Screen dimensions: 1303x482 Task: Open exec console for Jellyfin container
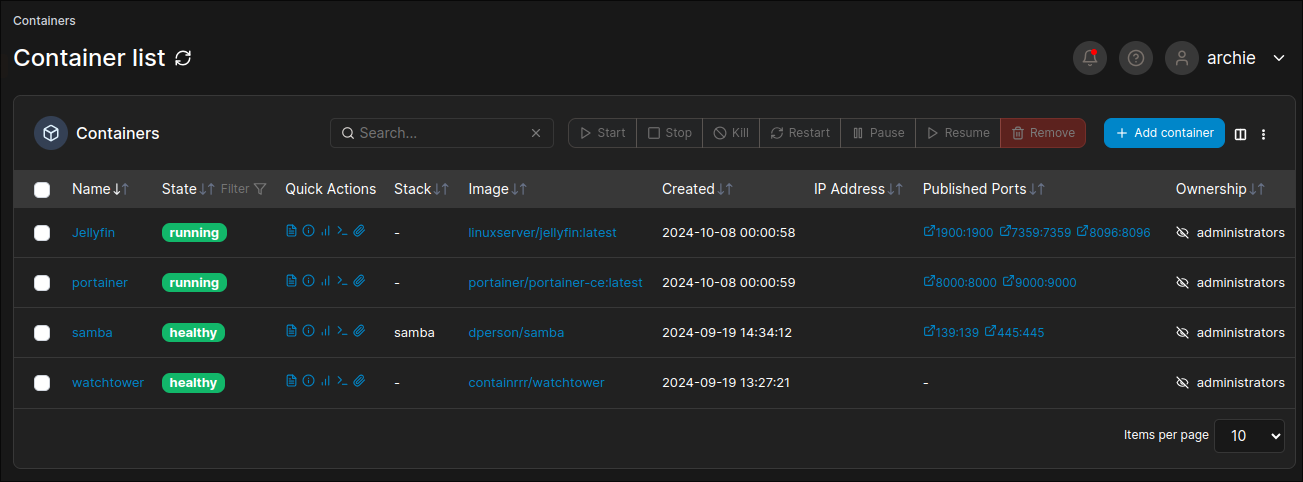[342, 231]
